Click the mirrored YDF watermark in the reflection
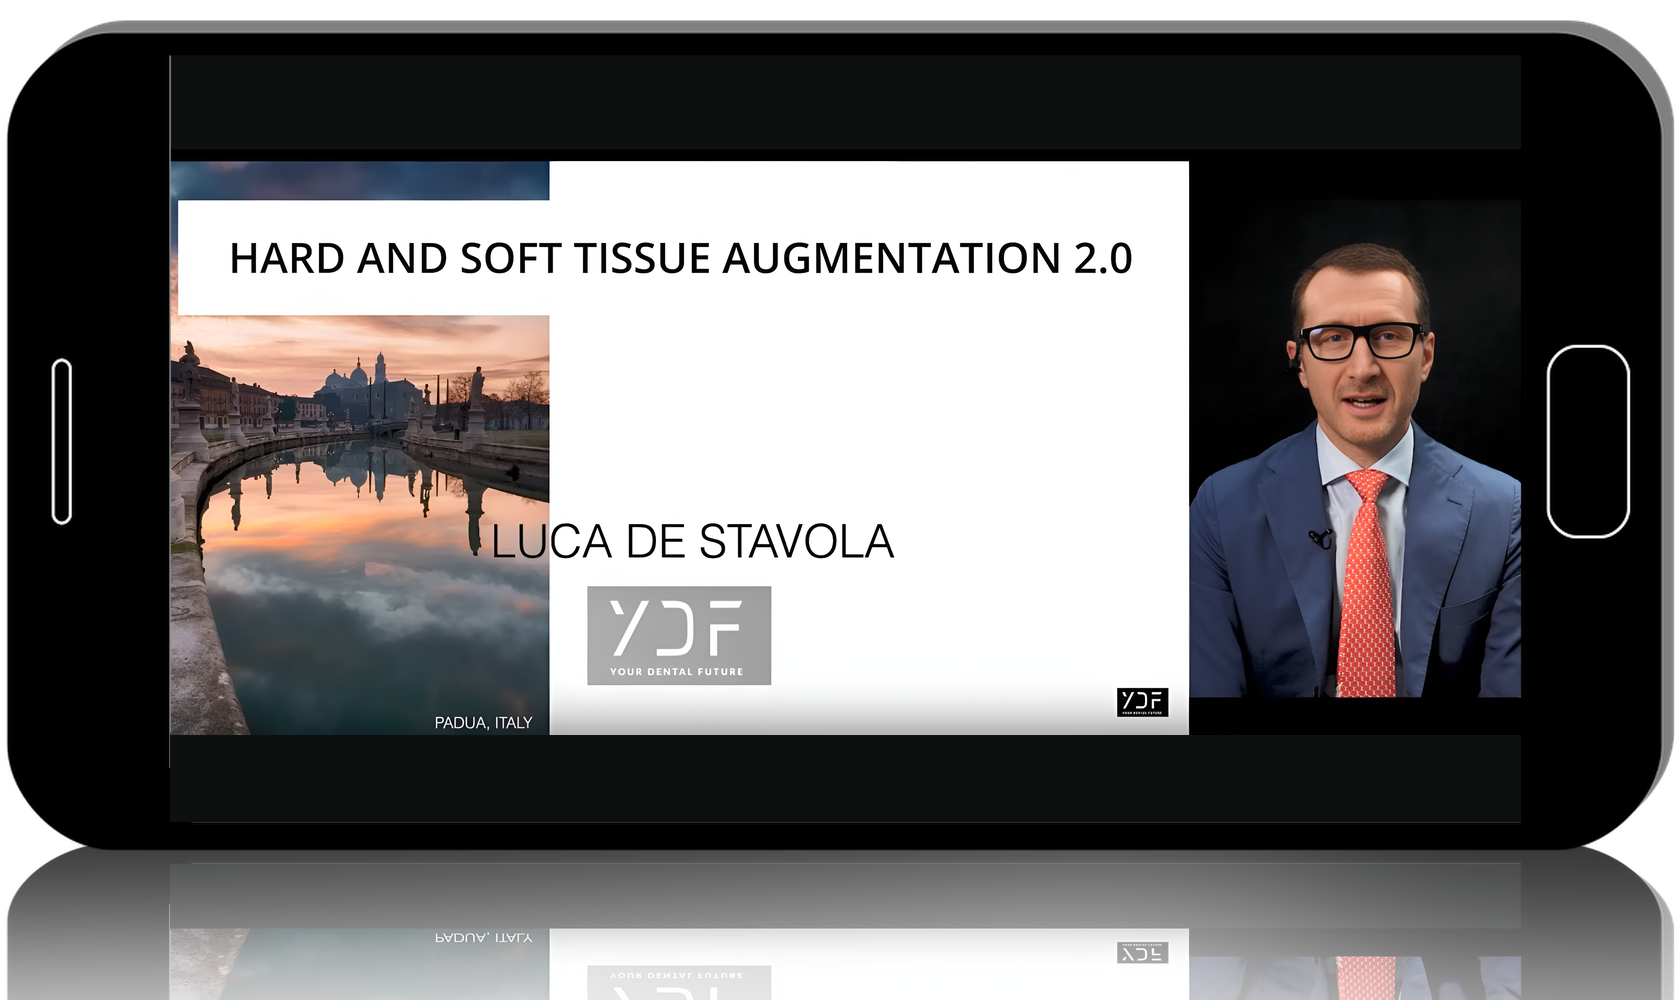 (x=1142, y=953)
